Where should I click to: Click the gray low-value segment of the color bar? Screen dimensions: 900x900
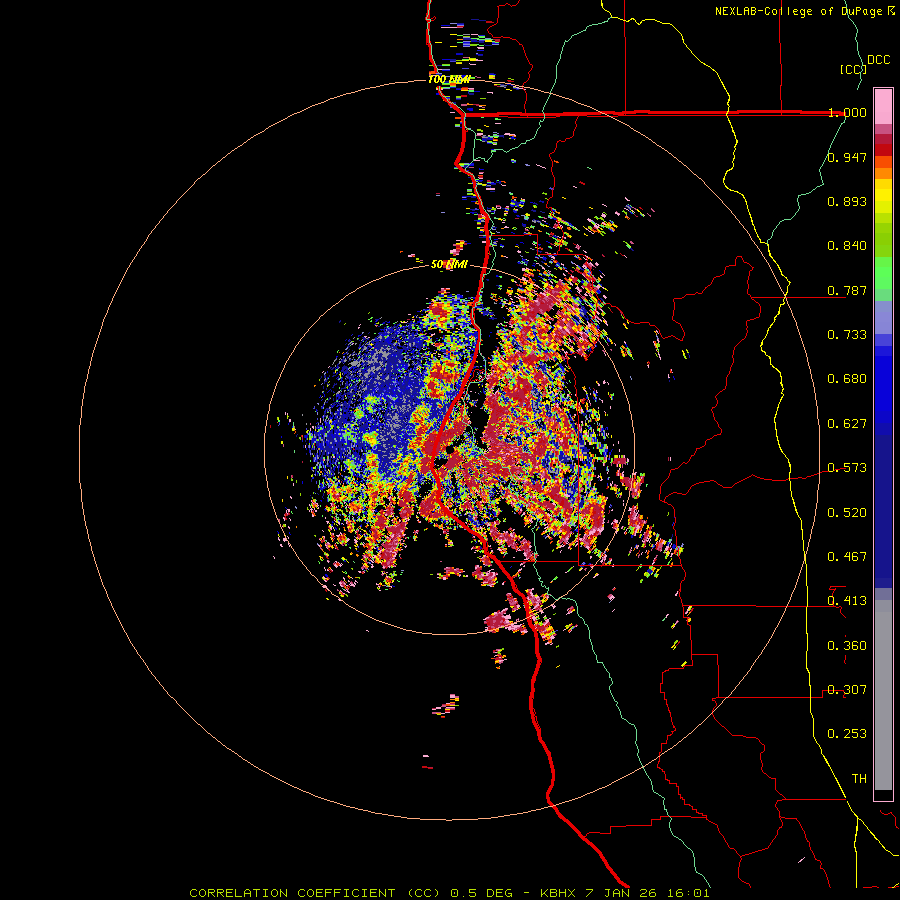(x=883, y=695)
